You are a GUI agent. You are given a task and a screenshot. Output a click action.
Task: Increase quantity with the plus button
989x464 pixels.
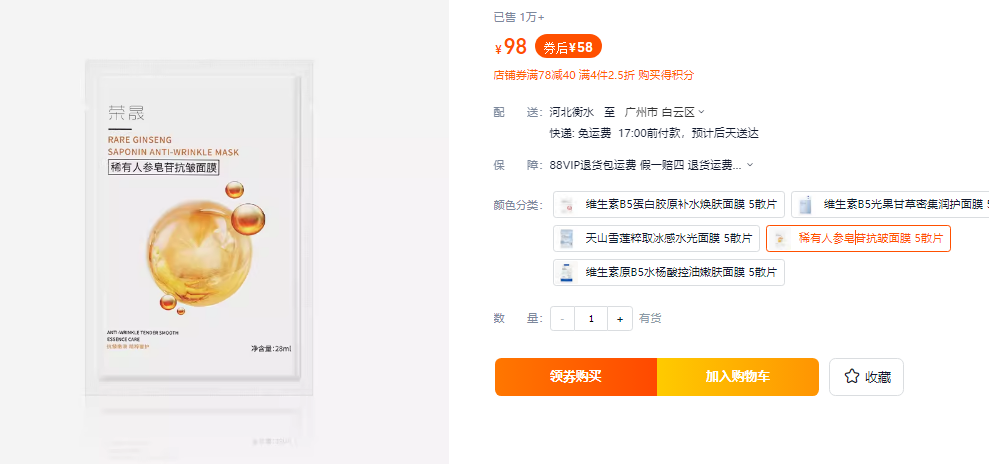click(620, 319)
